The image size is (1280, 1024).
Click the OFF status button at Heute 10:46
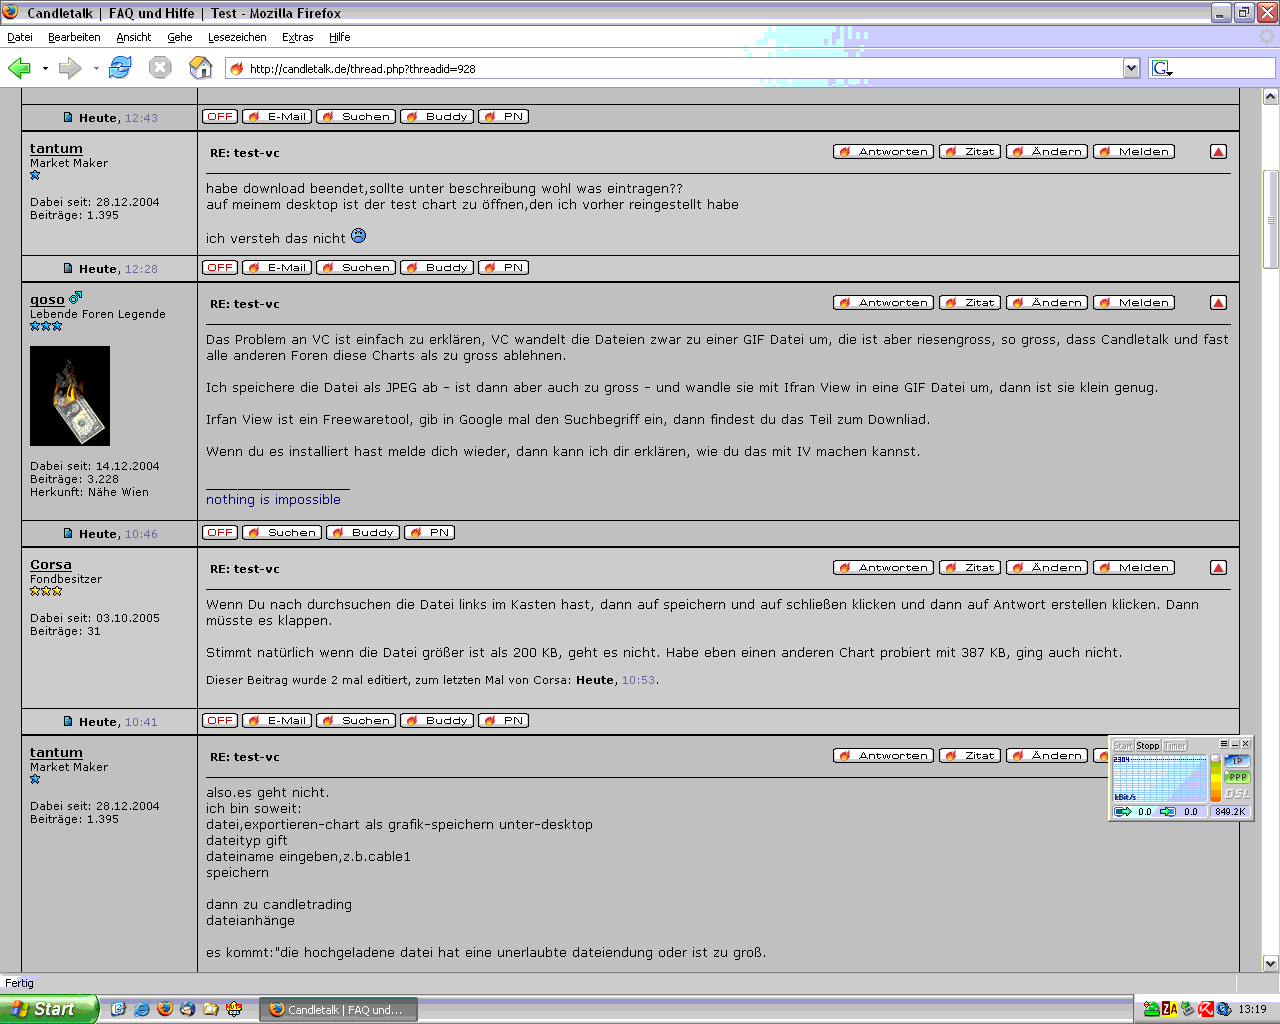(220, 533)
